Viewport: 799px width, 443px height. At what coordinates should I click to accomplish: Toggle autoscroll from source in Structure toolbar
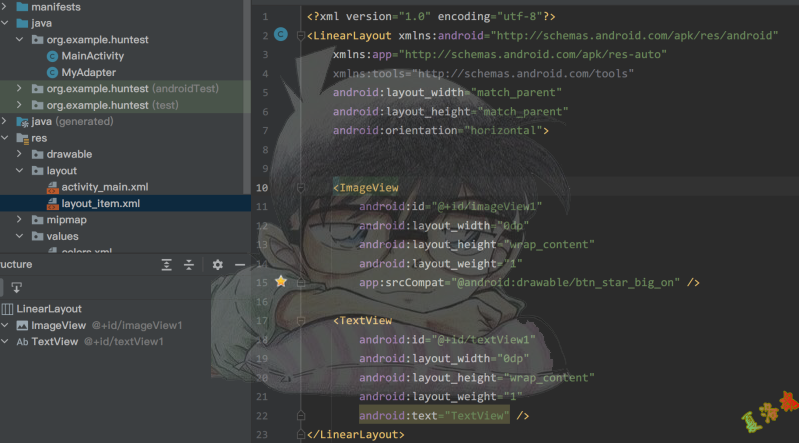coord(17,288)
